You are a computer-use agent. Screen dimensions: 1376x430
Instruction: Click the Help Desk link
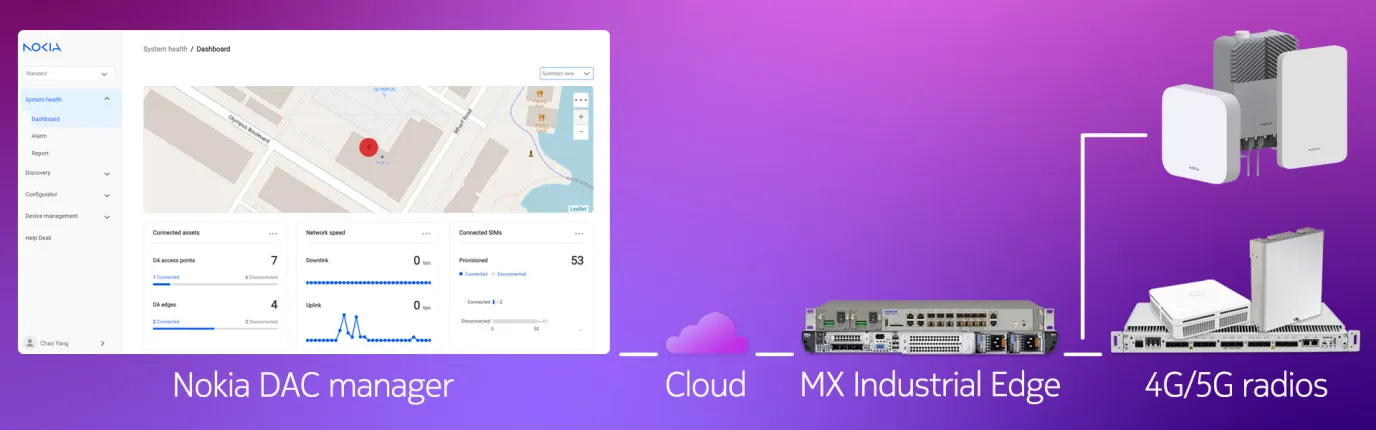pos(38,238)
